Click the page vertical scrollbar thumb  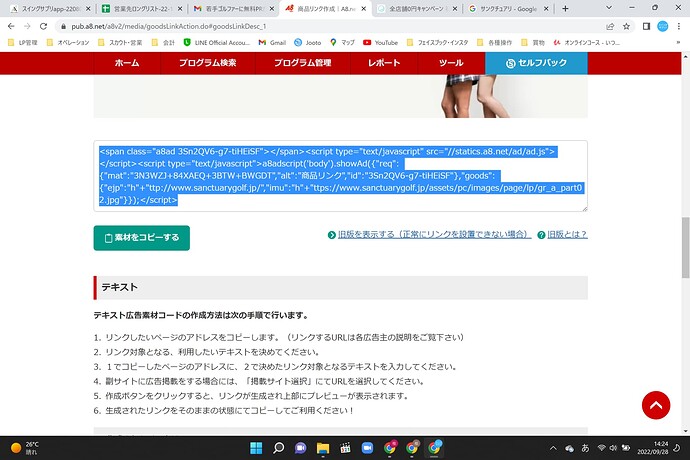685,247
